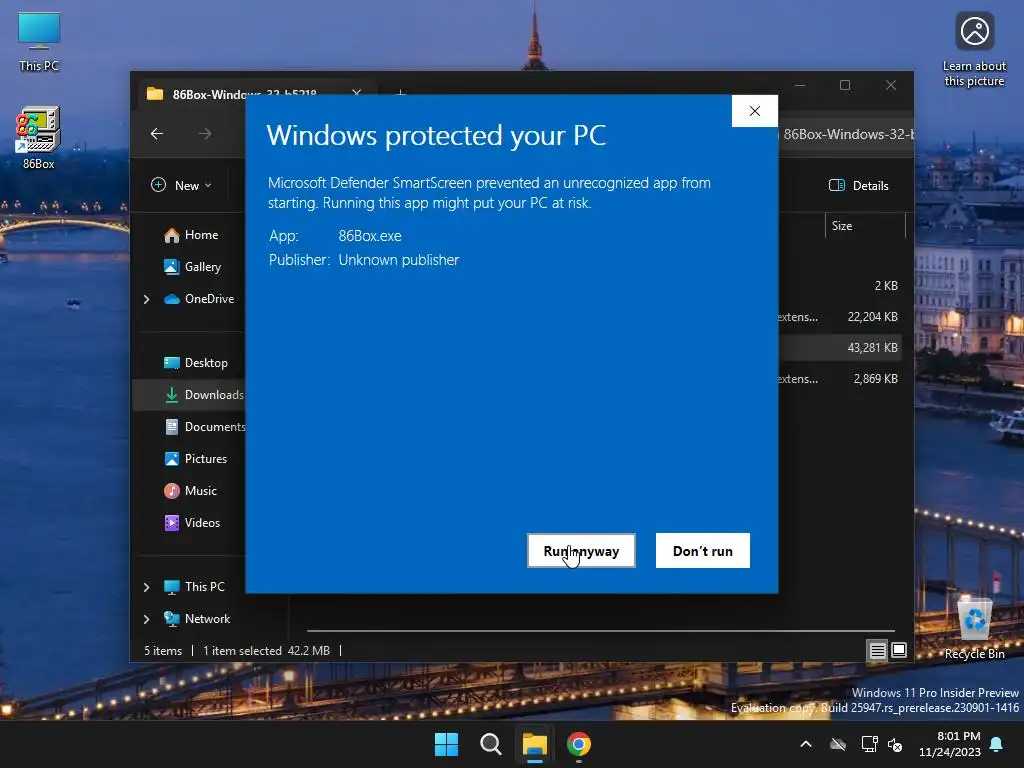Open Recycle Bin on desktop
This screenshot has height=768, width=1024.
click(975, 628)
